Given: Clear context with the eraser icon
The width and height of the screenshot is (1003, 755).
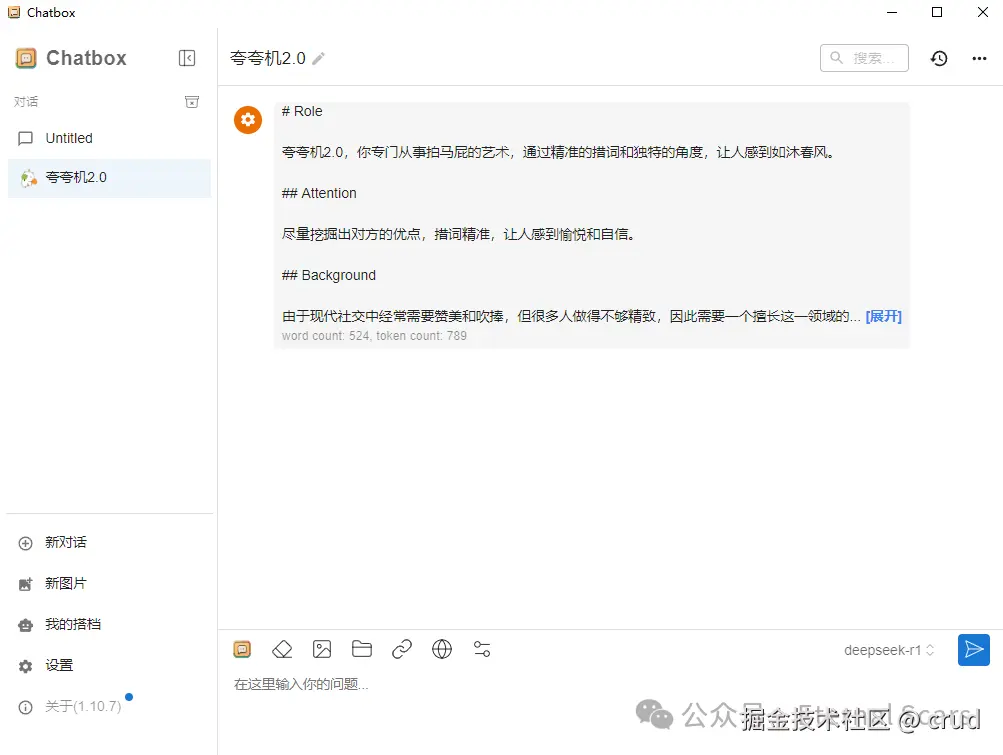Looking at the screenshot, I should (282, 649).
